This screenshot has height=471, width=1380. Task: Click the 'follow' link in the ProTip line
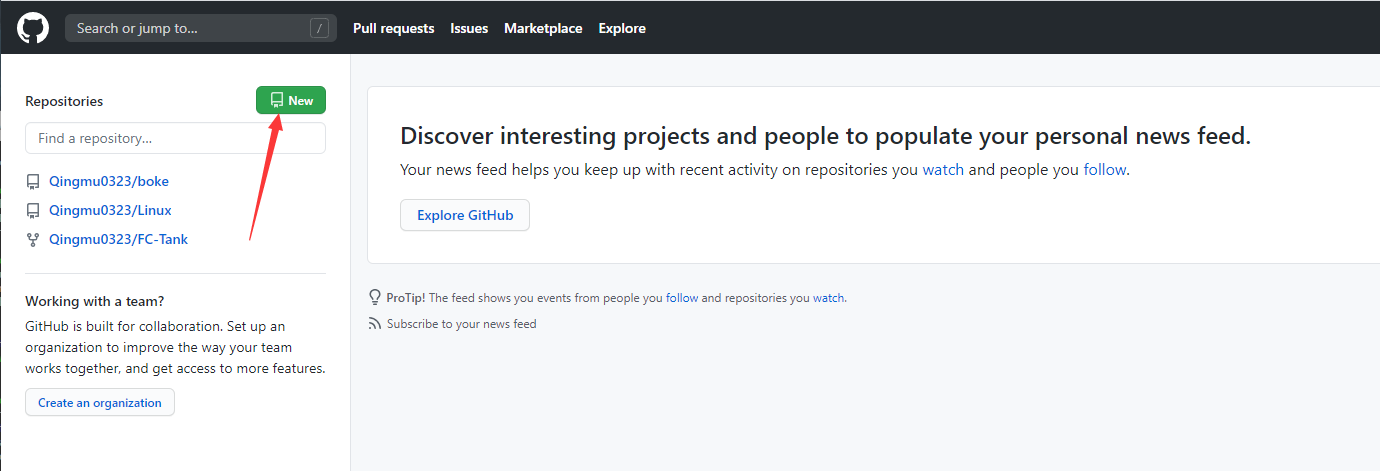(682, 298)
